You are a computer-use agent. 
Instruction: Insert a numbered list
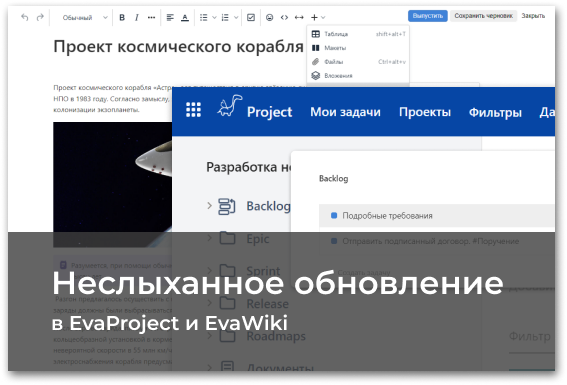[x=225, y=17]
